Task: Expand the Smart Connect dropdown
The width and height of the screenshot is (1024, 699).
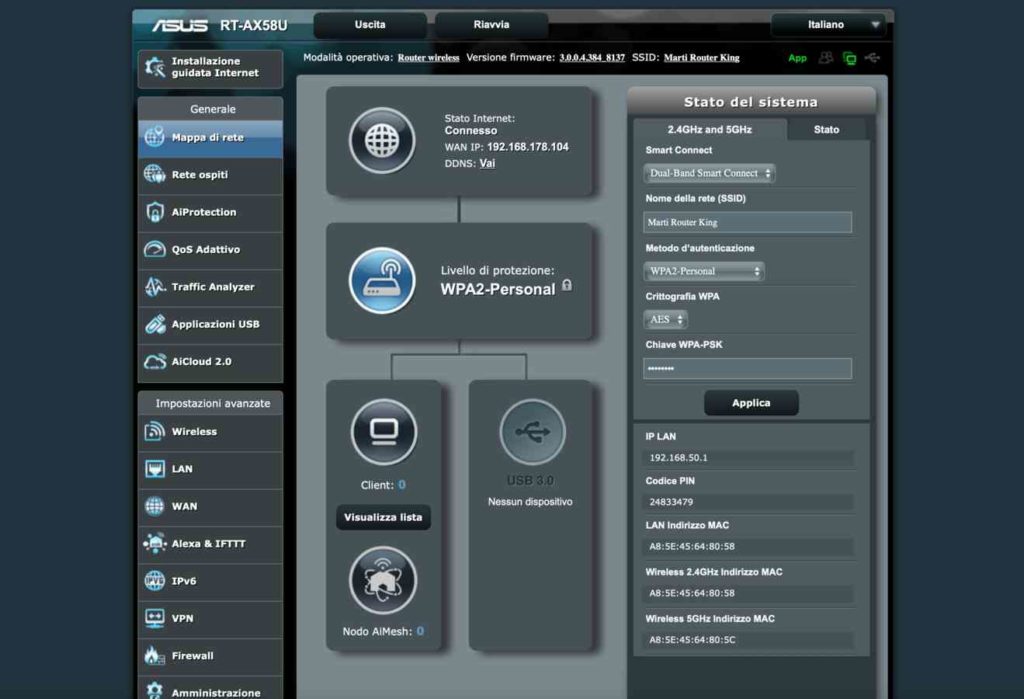Action: [x=709, y=173]
